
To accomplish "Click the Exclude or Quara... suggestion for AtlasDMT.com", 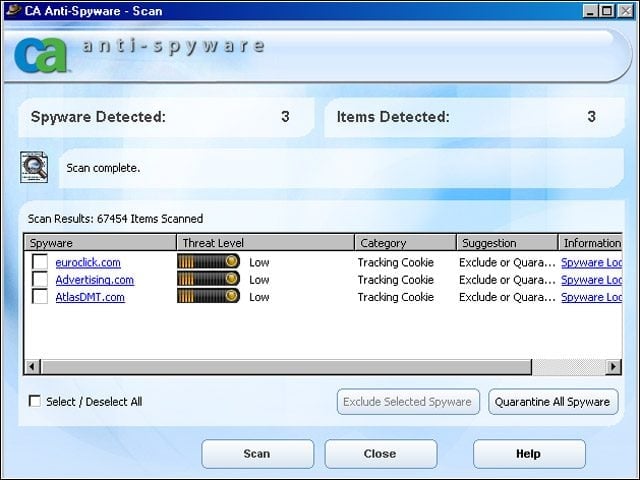I will click(507, 297).
